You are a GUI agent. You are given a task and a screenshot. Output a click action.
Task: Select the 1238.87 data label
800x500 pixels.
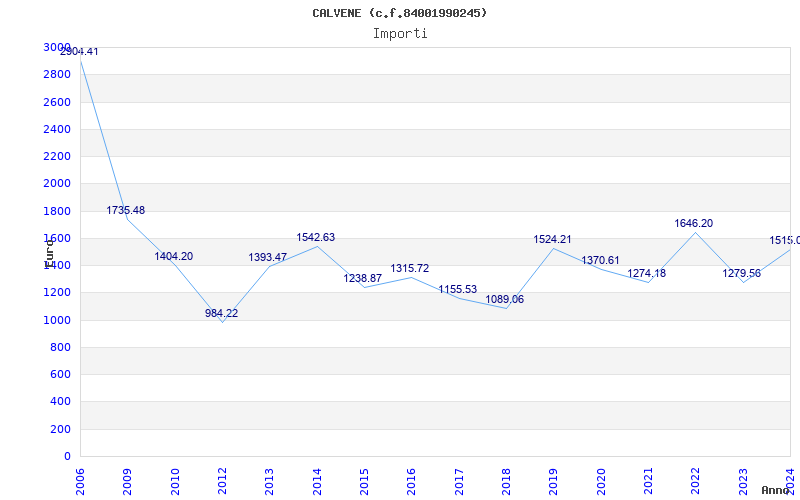point(362,279)
